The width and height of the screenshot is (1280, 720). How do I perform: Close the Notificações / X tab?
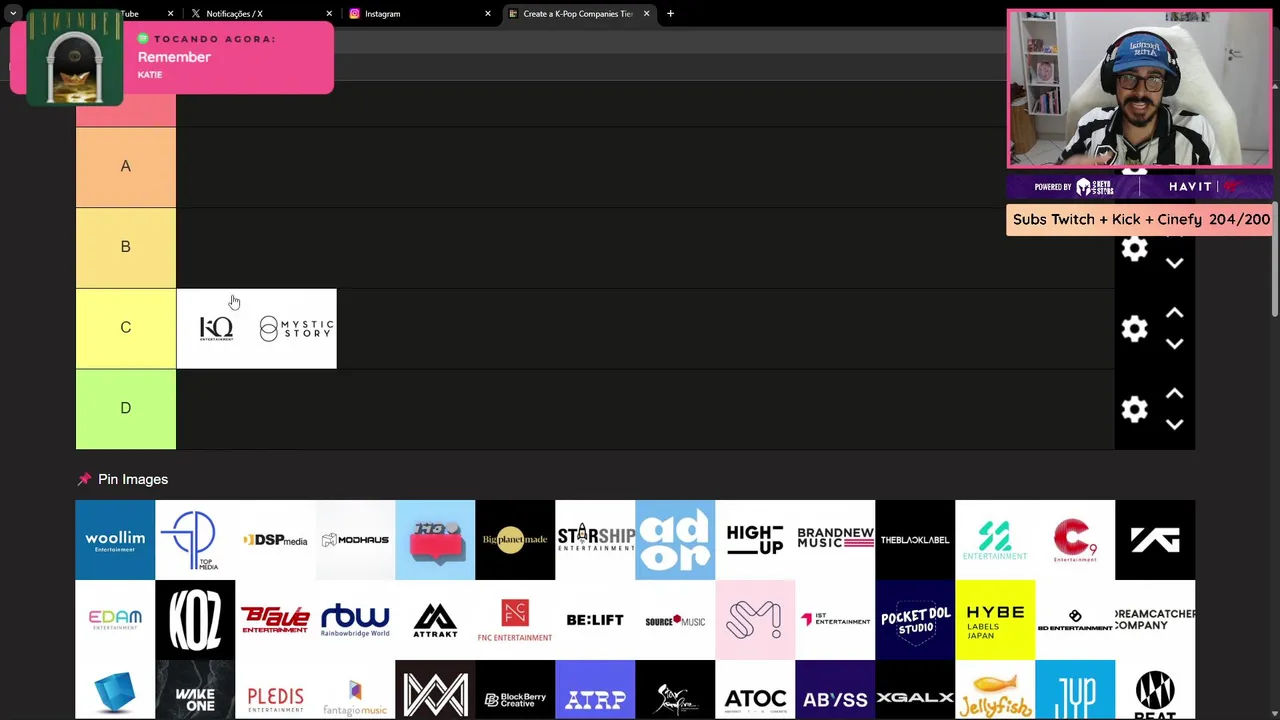point(329,14)
